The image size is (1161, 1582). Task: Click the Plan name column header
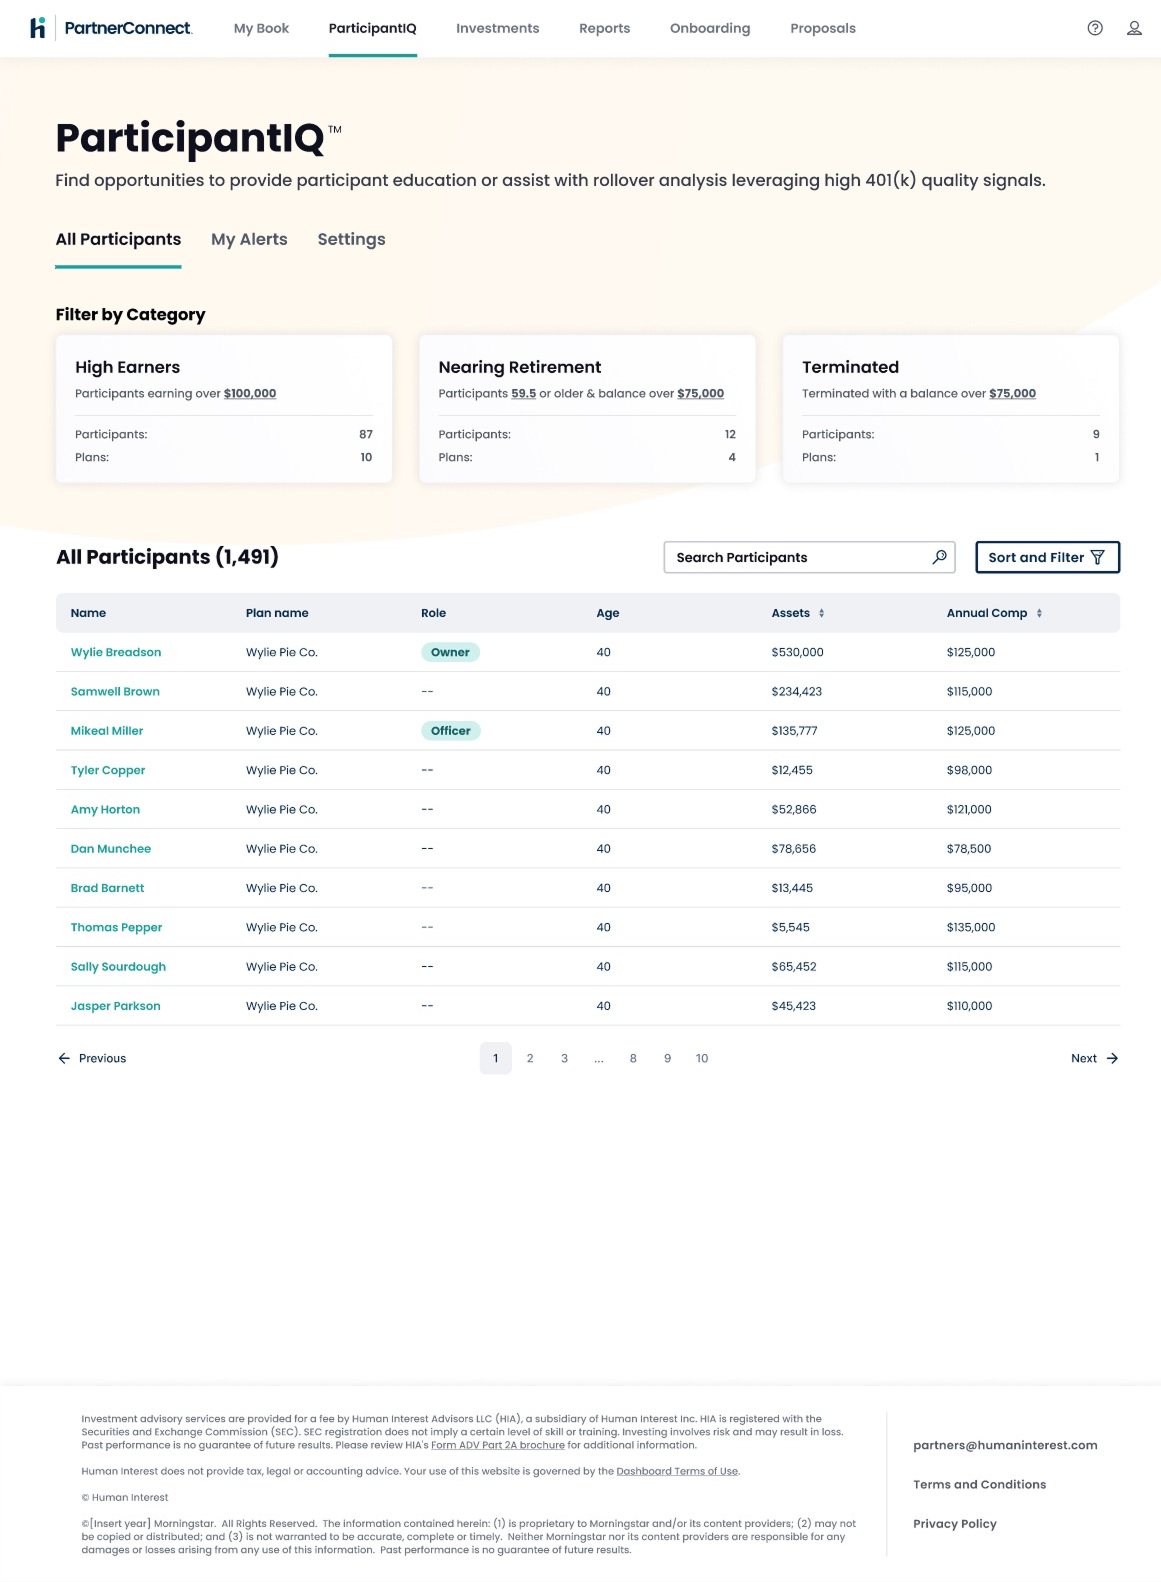click(x=277, y=613)
